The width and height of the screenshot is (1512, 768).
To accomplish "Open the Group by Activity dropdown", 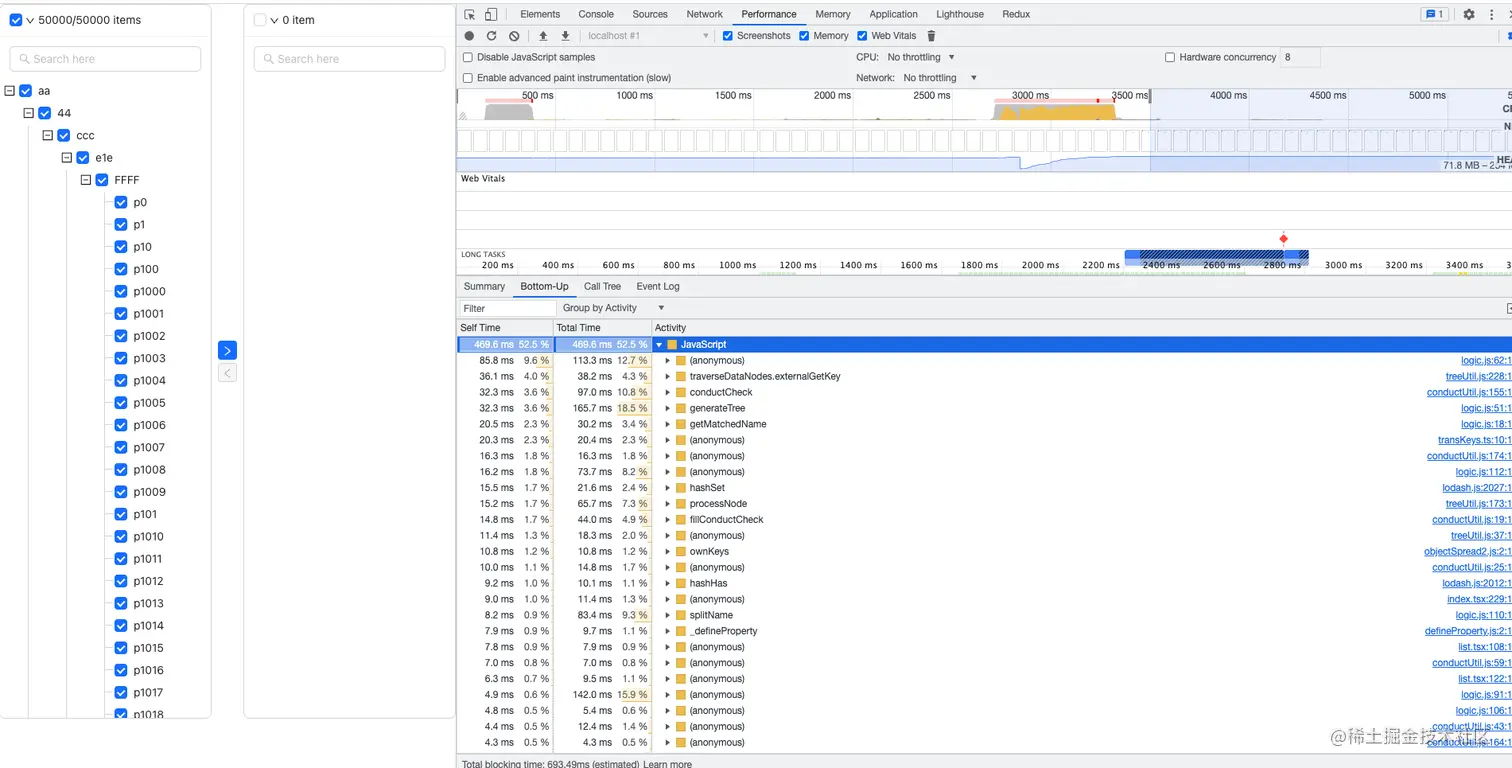I will [614, 308].
